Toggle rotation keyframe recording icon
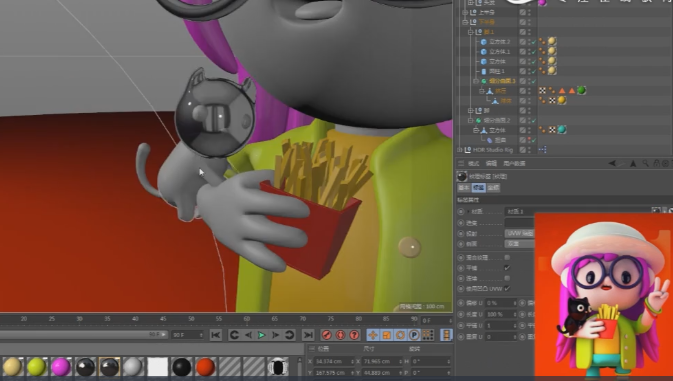673x381 pixels. [x=400, y=335]
